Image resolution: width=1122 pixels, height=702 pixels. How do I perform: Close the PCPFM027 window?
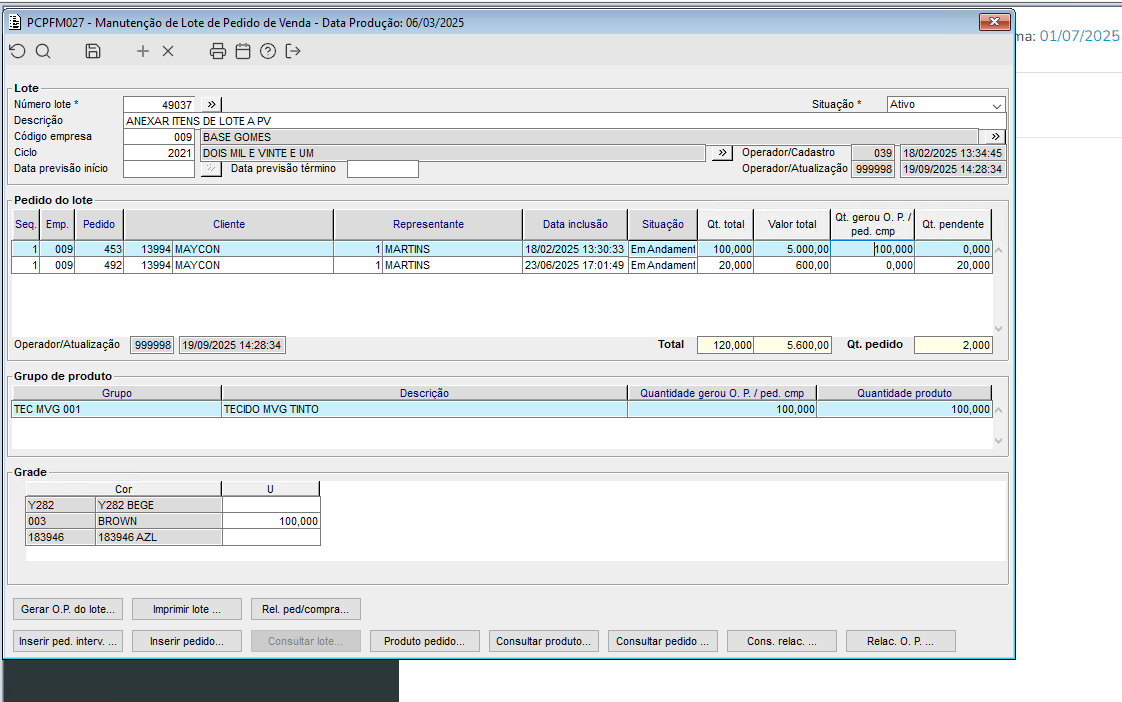click(994, 22)
